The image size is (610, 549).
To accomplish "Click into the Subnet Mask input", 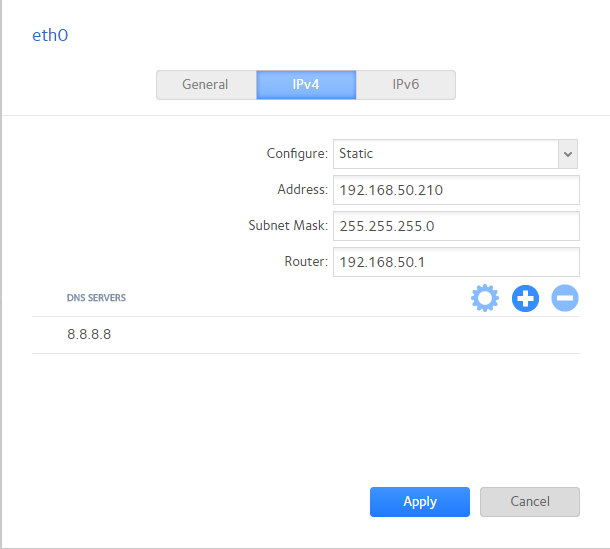I will (456, 226).
